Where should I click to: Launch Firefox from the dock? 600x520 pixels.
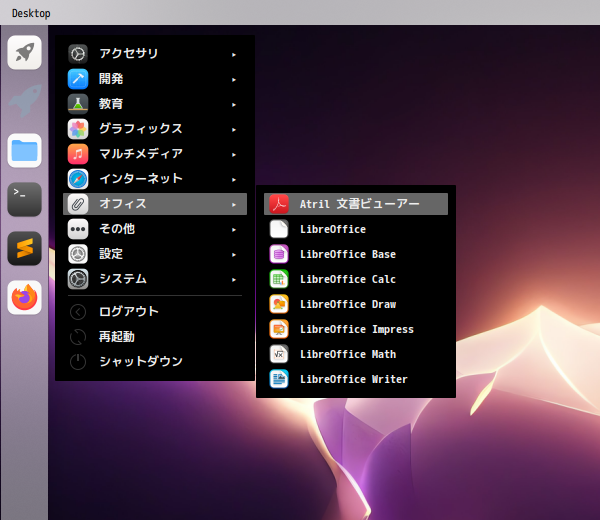[x=24, y=297]
